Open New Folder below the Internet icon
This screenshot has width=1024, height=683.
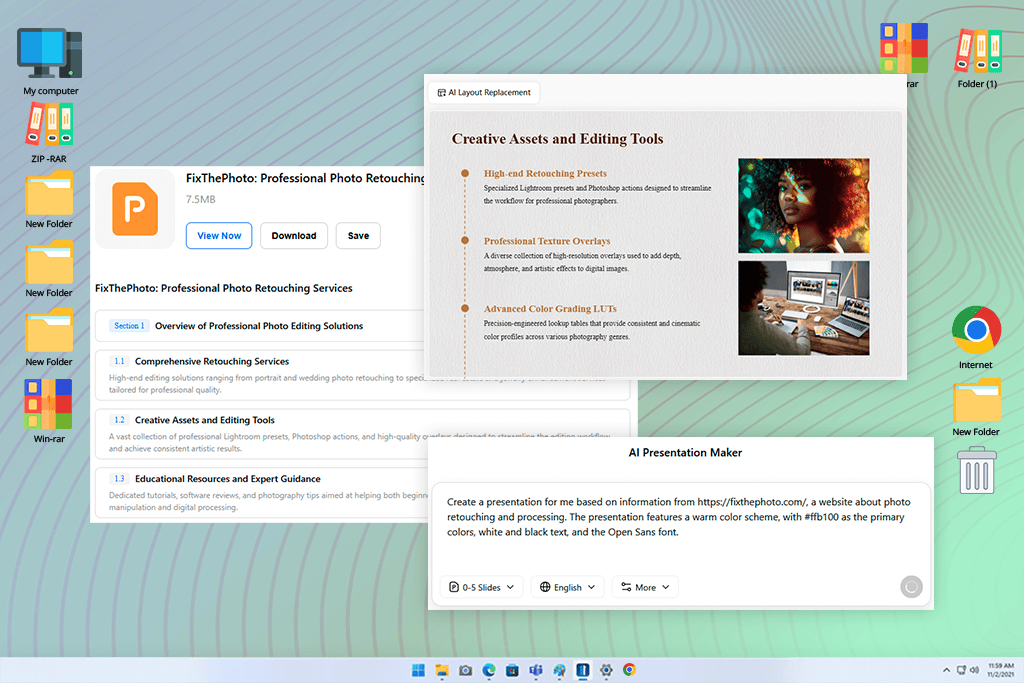pyautogui.click(x=976, y=407)
